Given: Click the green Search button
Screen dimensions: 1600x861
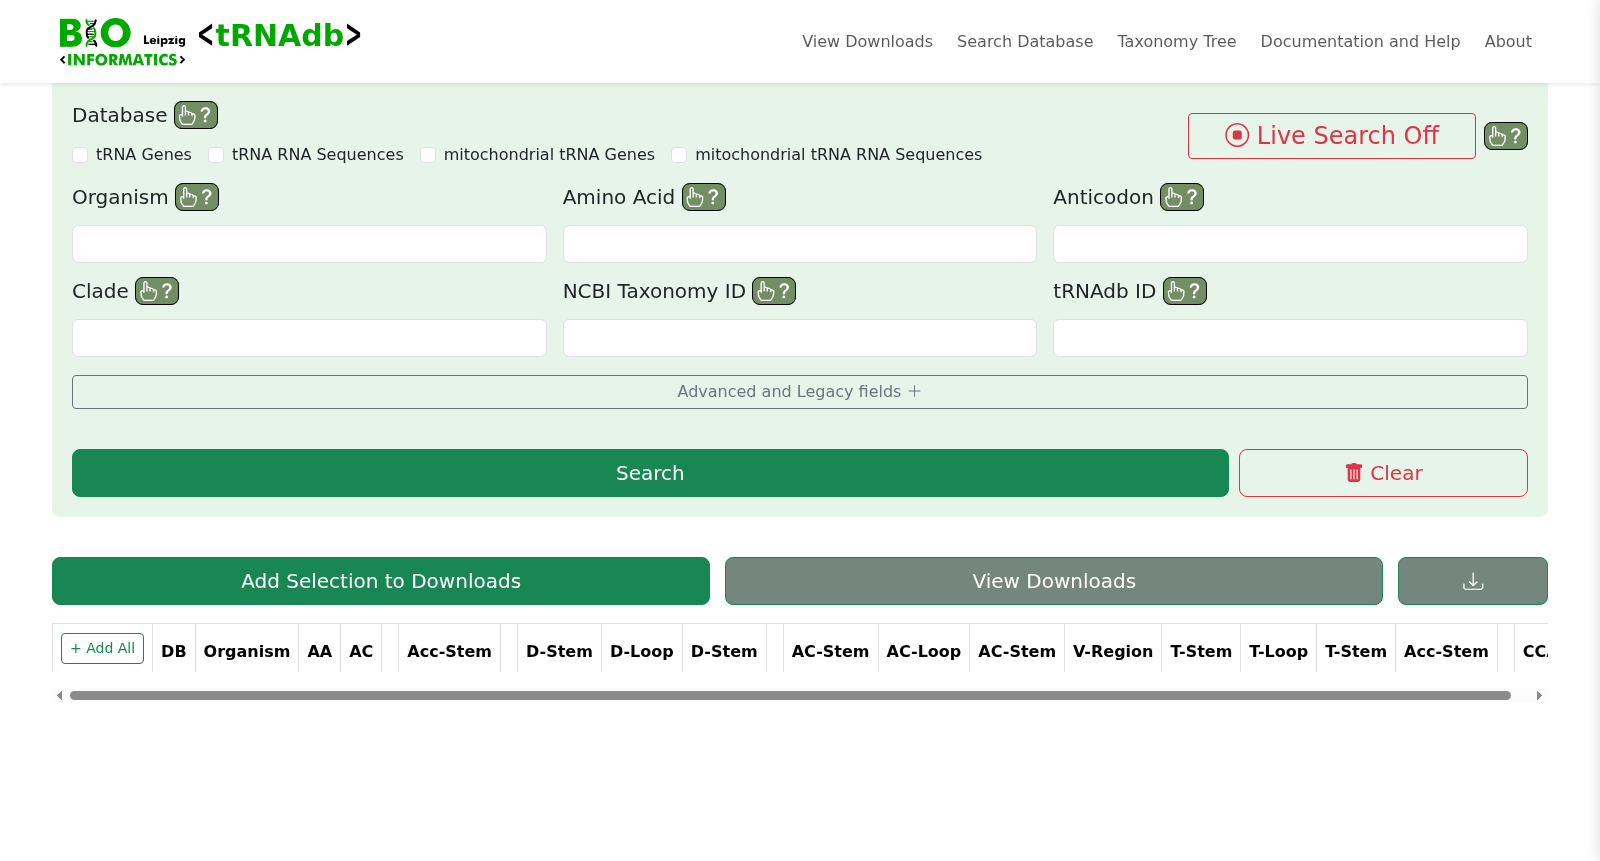Looking at the screenshot, I should (x=650, y=473).
